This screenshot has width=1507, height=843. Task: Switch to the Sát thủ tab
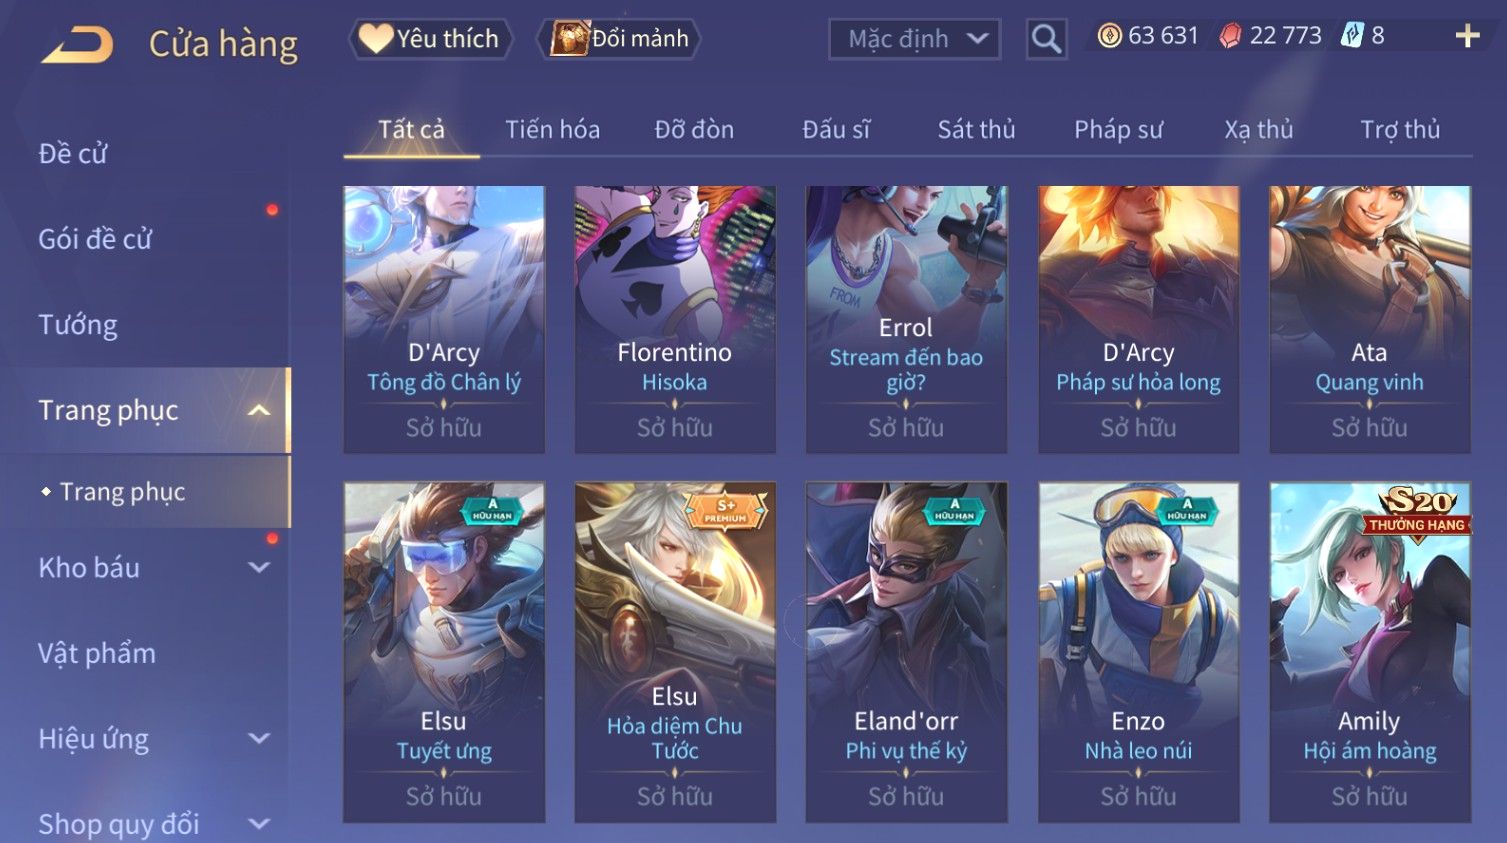tap(976, 129)
